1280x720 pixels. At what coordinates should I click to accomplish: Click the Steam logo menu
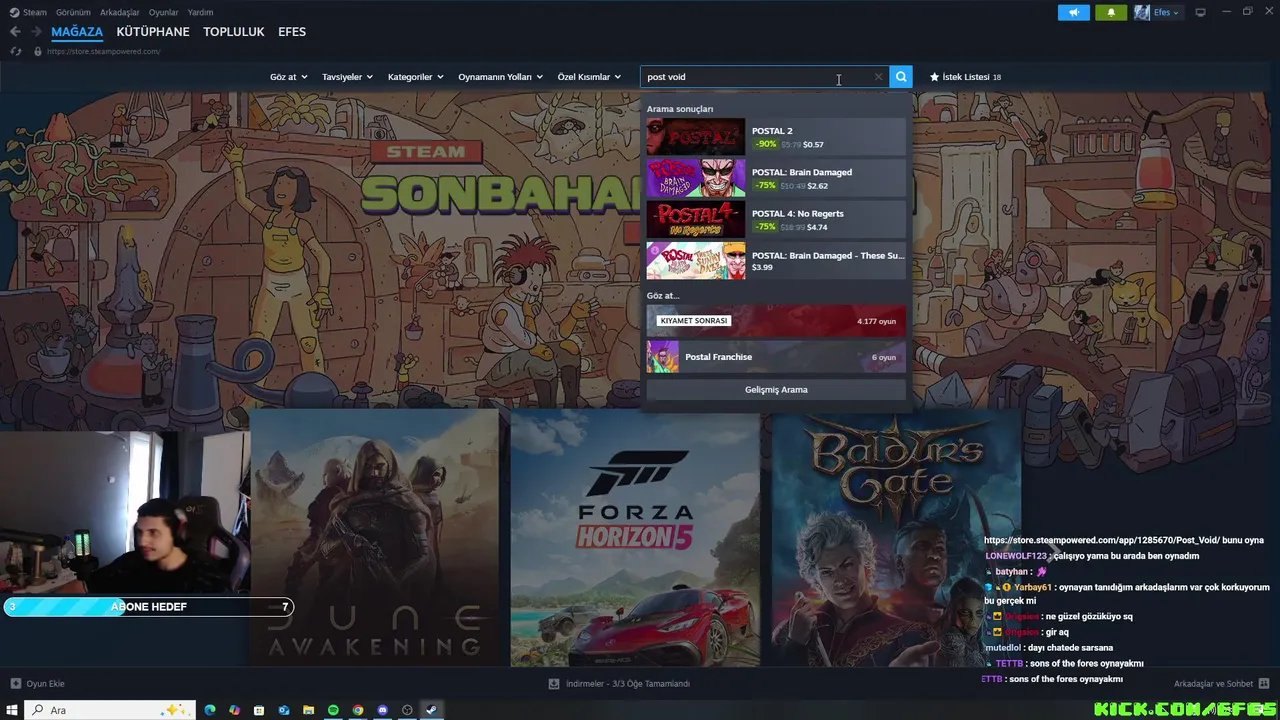[28, 12]
